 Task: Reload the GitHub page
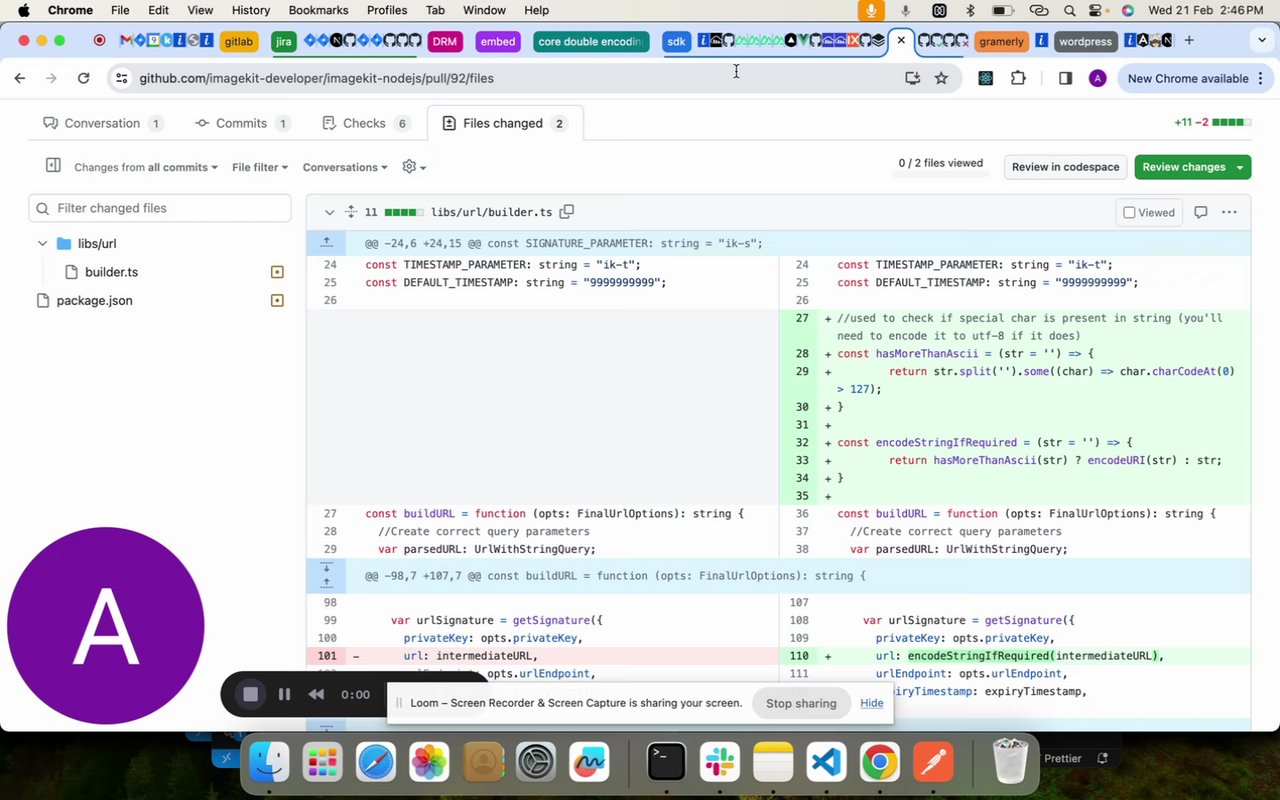84,78
